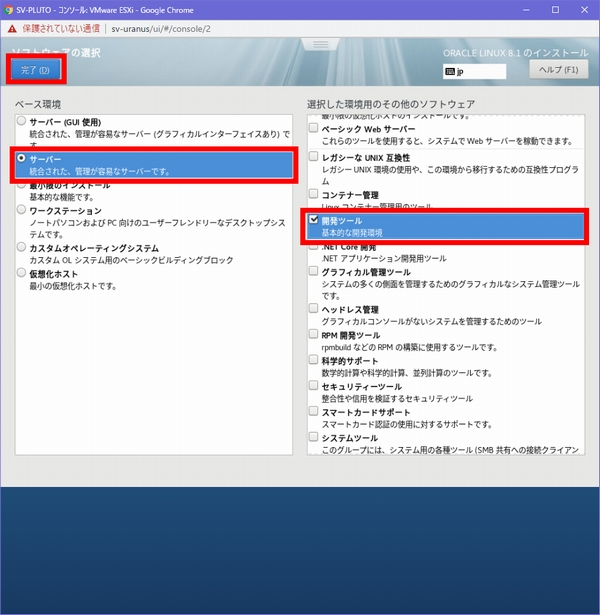The width and height of the screenshot is (600, 615).
Task: Enable スマートカードサポート checkbox
Action: (313, 411)
